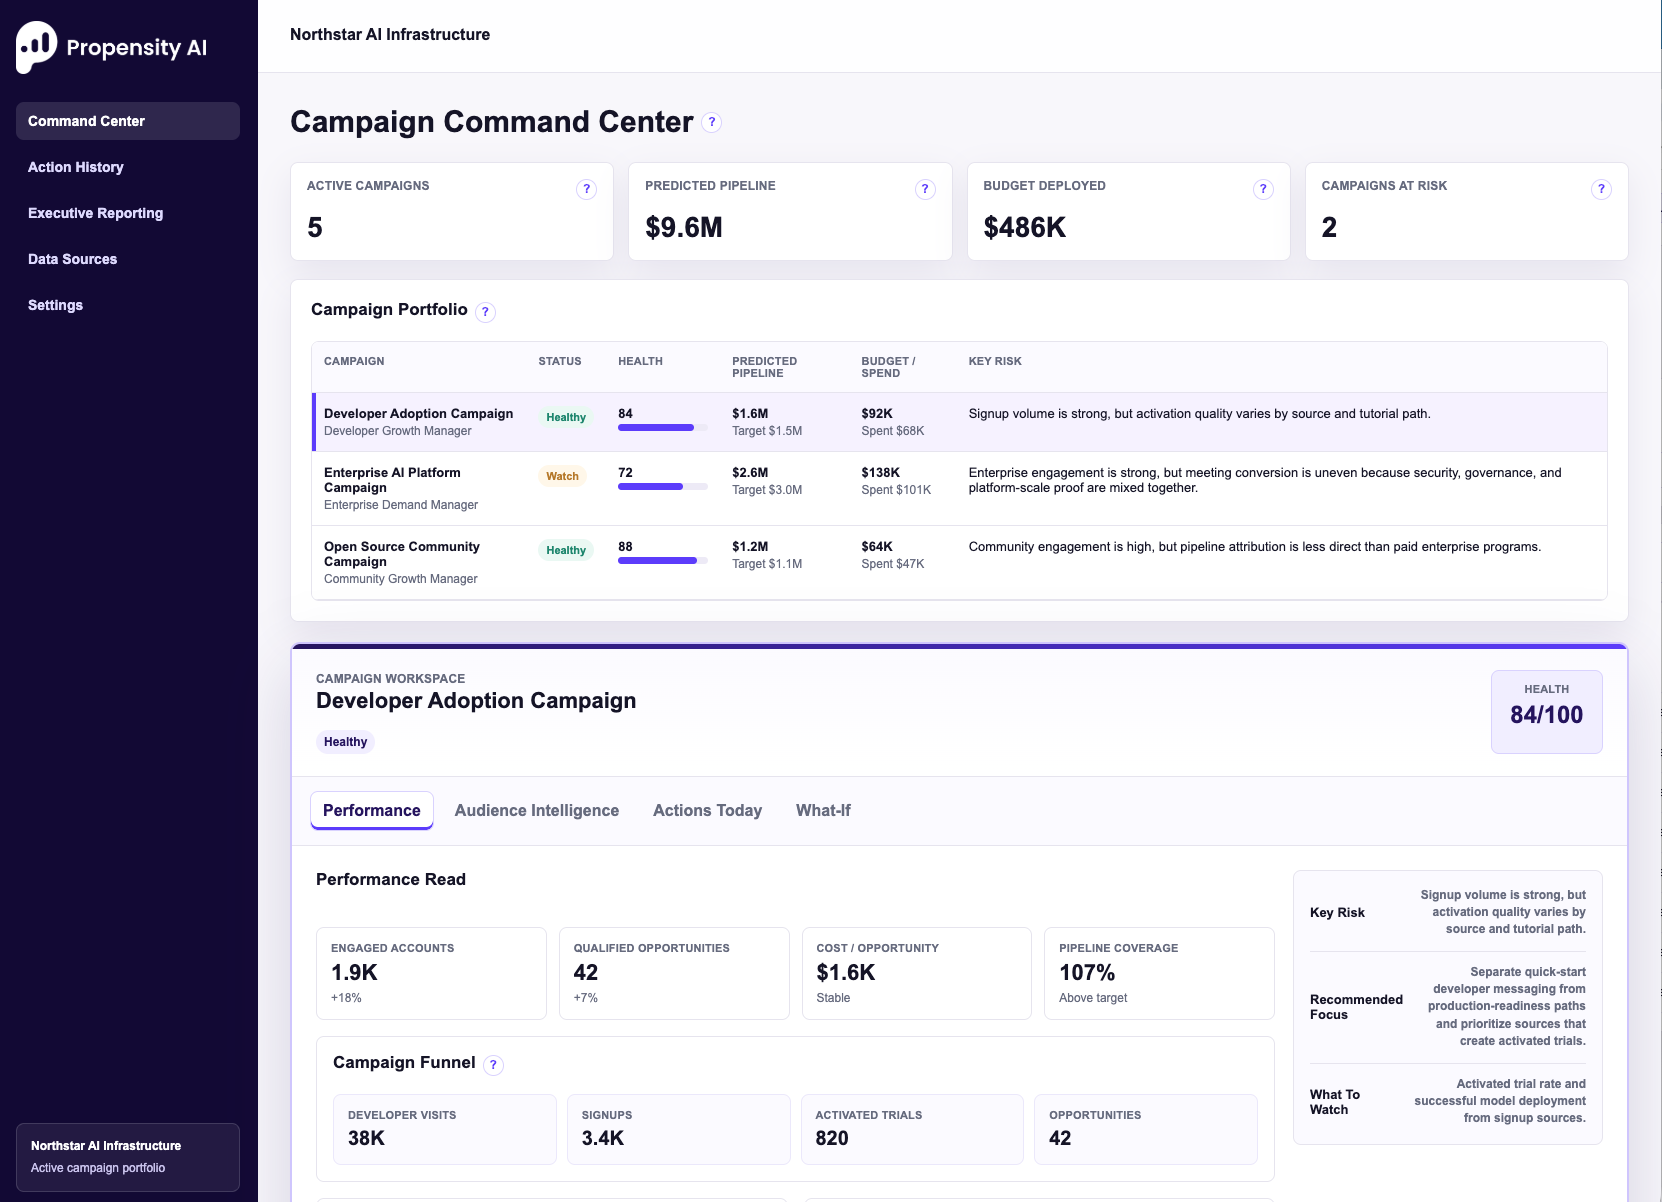Click the Key Risk column header
The height and width of the screenshot is (1202, 1662).
coord(995,361)
